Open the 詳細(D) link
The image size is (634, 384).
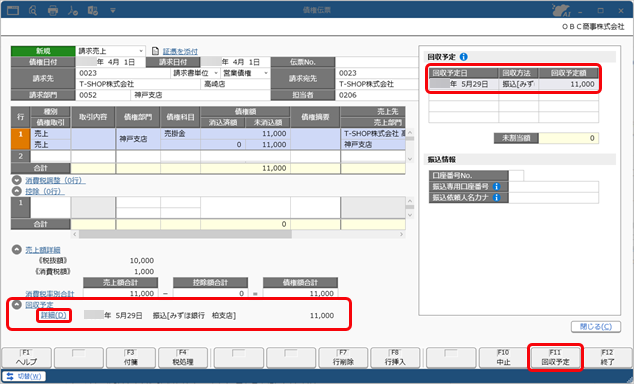tap(53, 315)
